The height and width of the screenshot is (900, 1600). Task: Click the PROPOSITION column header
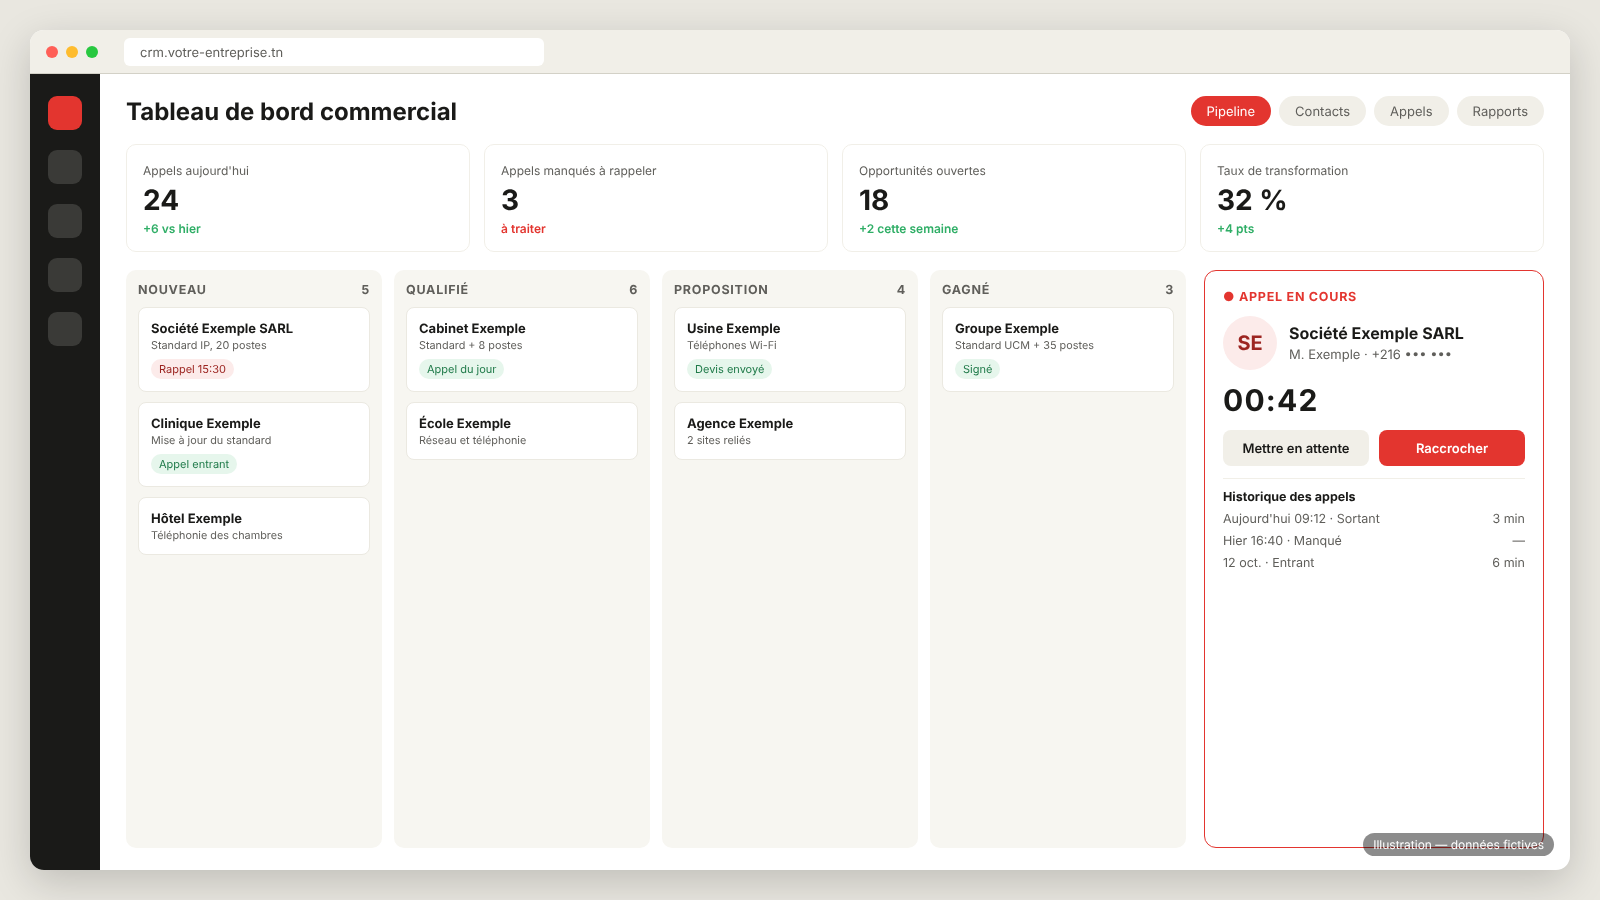pos(790,289)
